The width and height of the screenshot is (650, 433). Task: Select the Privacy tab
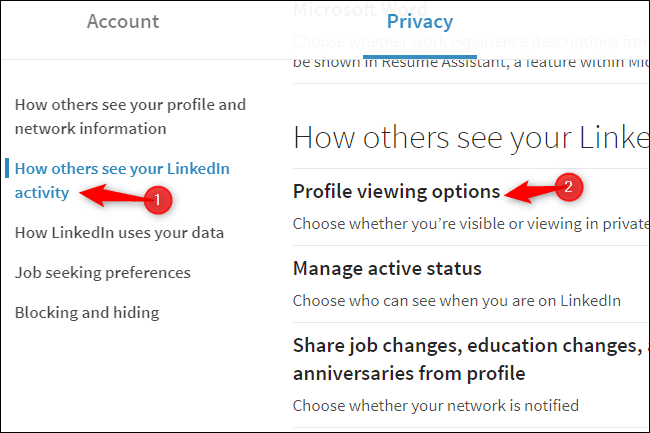point(419,22)
